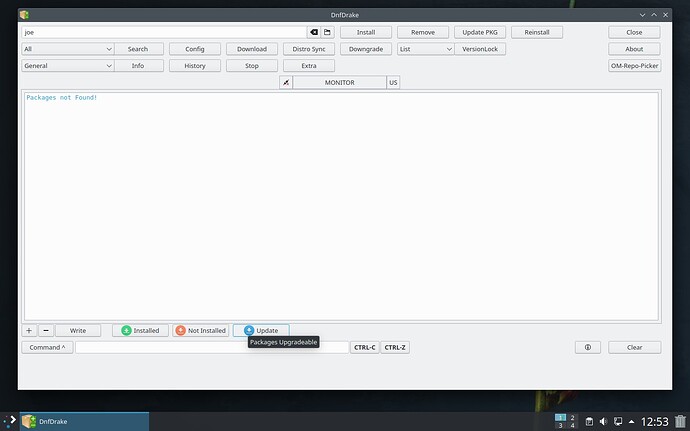Click the pin icon left of MONITOR
690x431 pixels.
pos(286,82)
